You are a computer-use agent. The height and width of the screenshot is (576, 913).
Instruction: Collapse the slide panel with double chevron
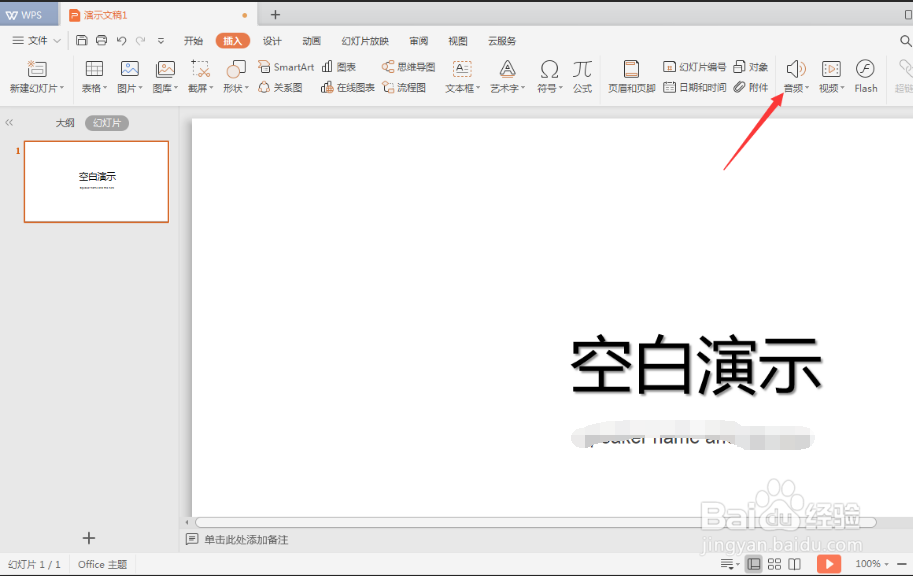tap(9, 122)
